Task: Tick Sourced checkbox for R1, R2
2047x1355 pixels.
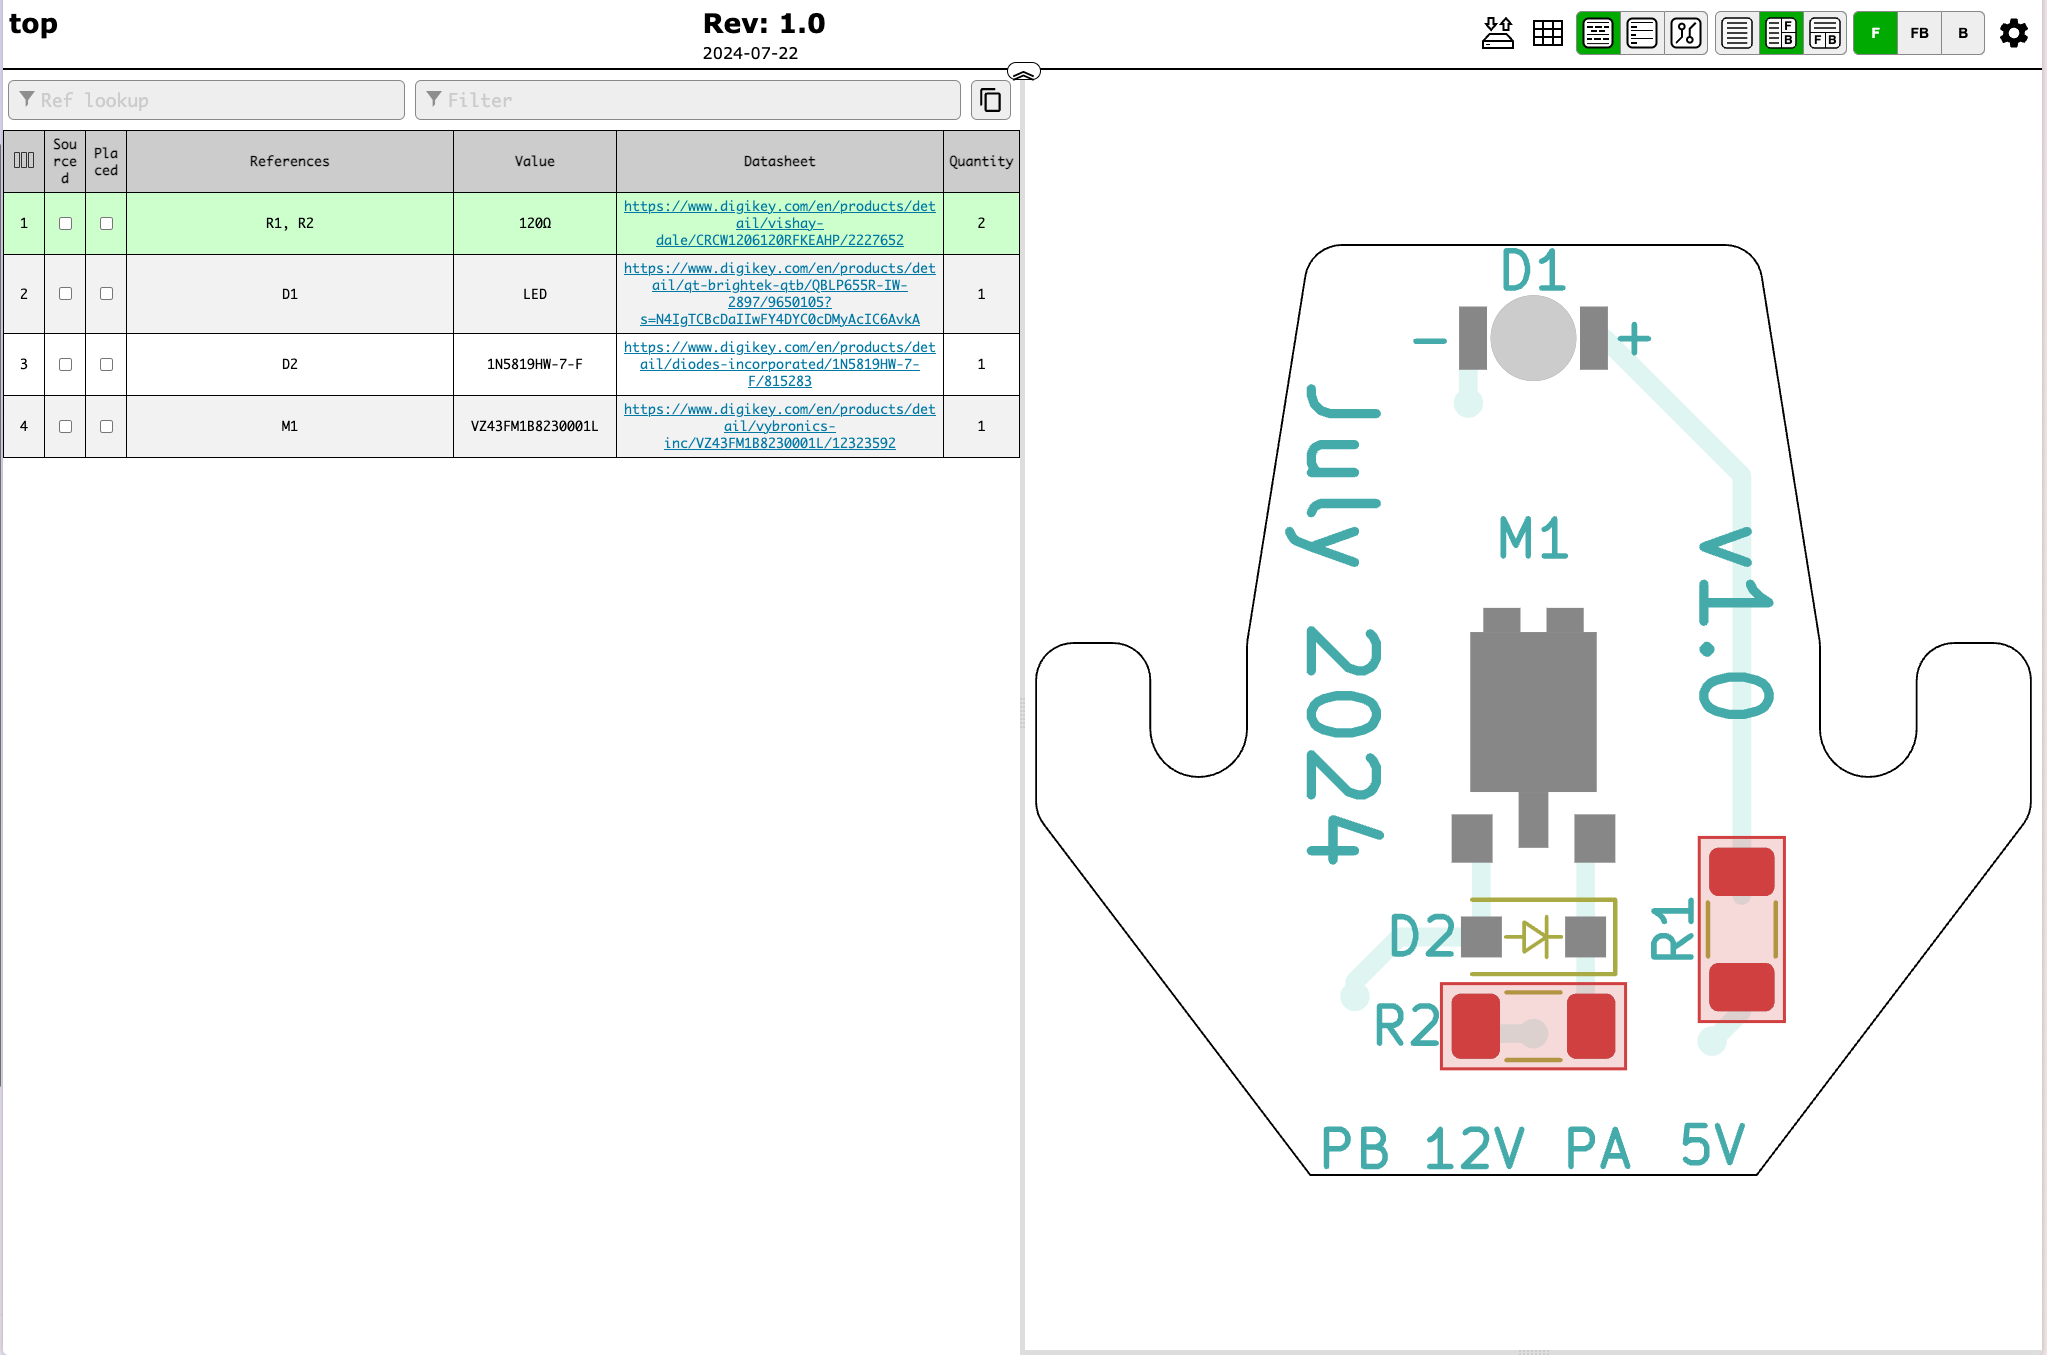Action: click(65, 223)
